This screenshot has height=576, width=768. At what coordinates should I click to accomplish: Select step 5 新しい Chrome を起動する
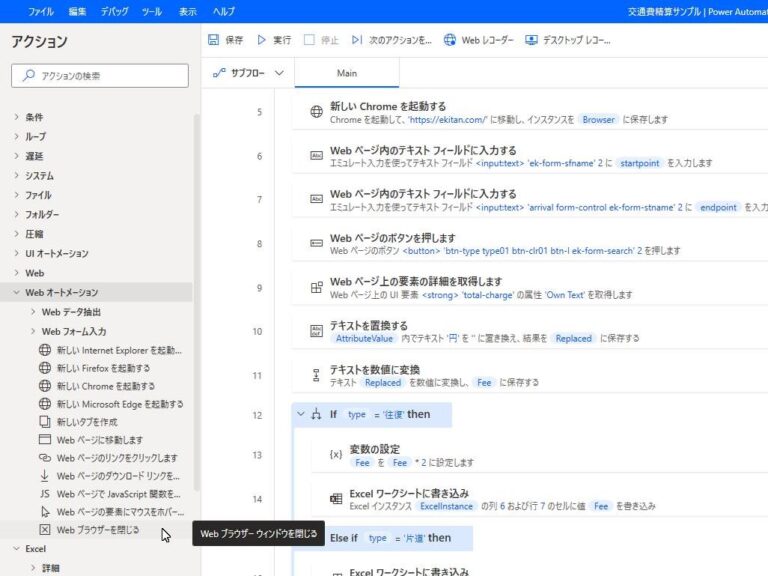pyautogui.click(x=530, y=112)
